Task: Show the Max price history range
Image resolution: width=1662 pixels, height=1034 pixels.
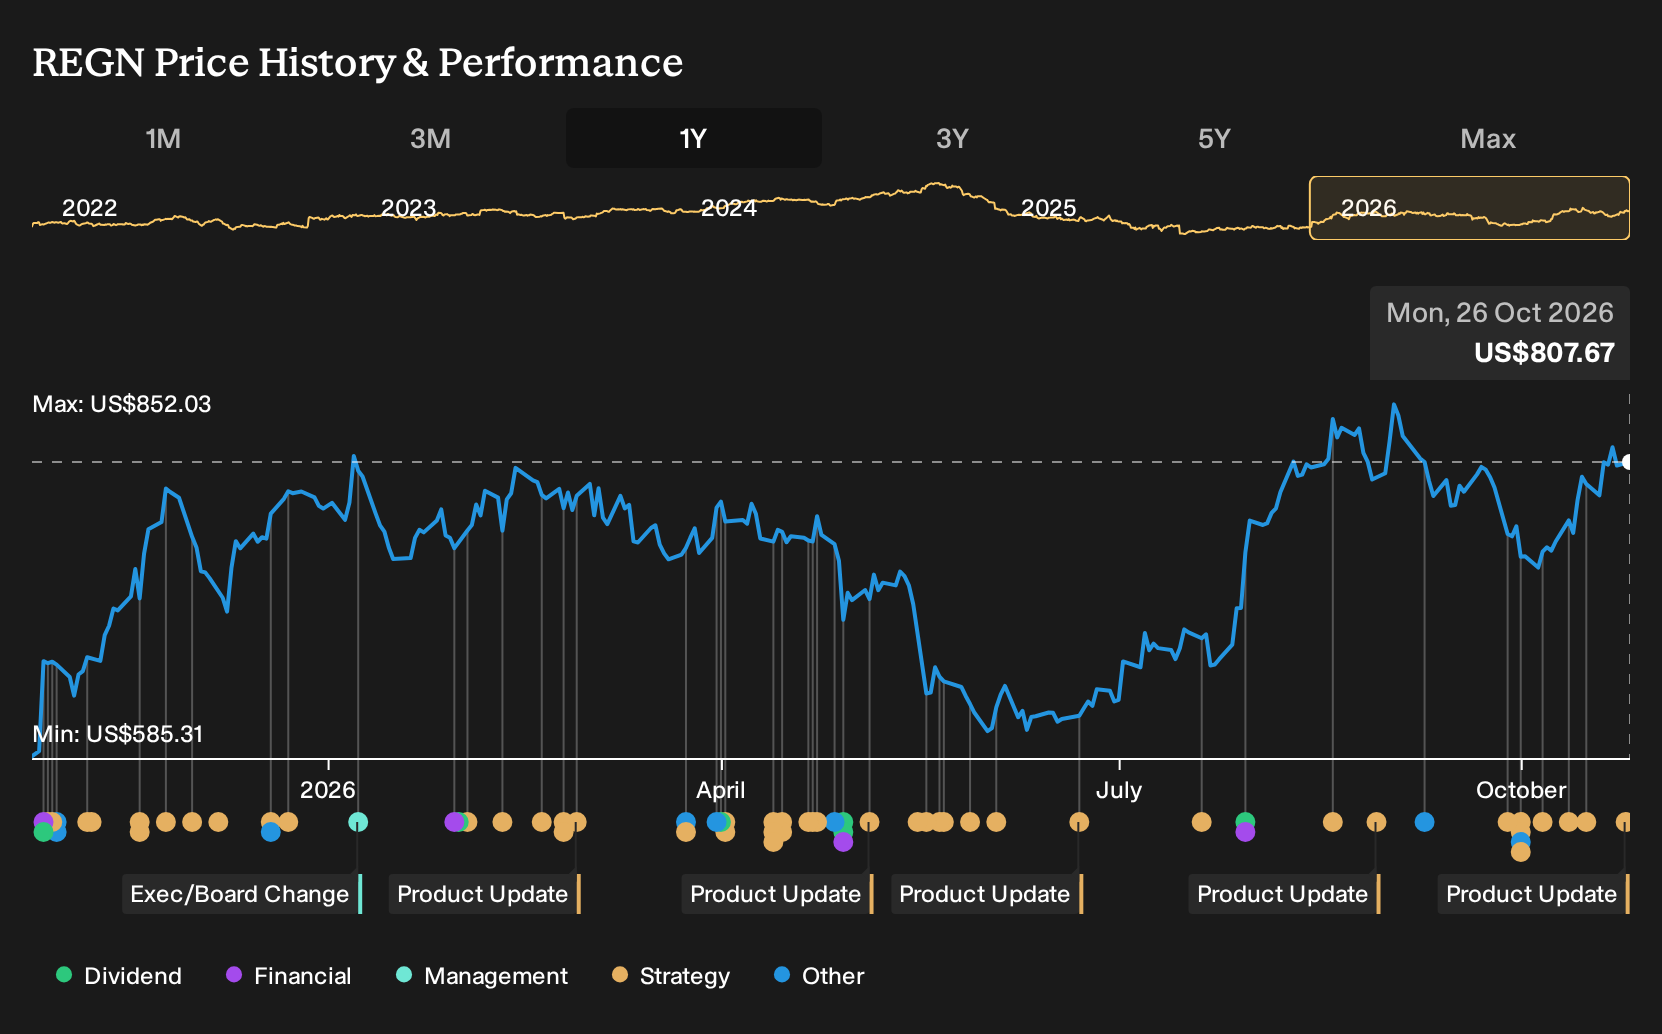Action: [1488, 138]
